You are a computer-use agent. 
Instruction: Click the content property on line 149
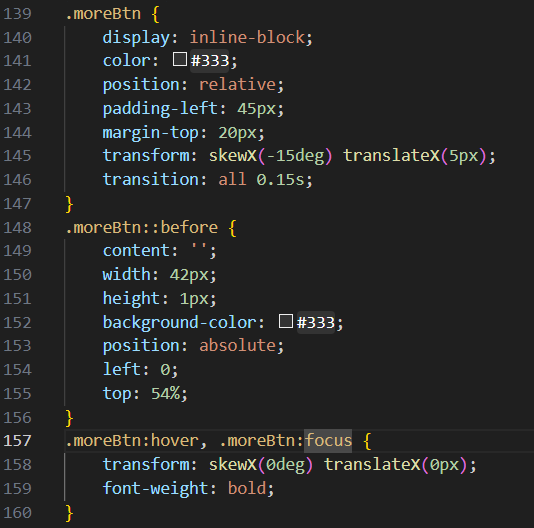tap(136, 251)
